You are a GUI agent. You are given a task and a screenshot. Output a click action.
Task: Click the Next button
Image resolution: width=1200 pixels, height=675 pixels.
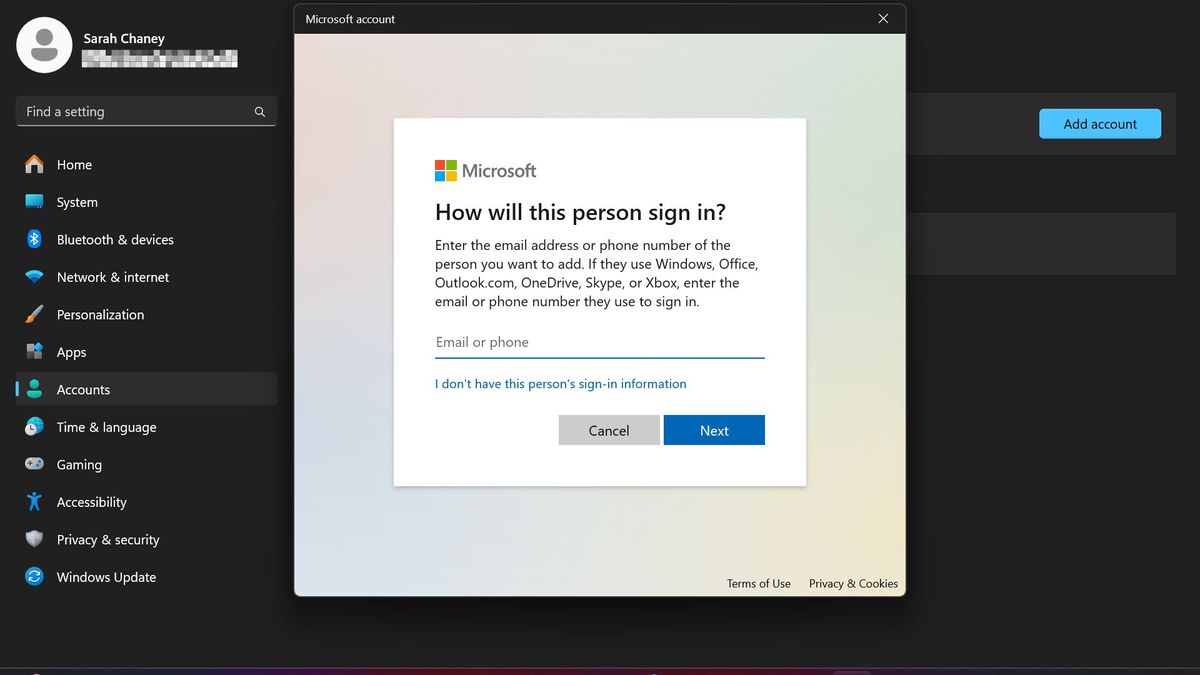[x=714, y=430]
